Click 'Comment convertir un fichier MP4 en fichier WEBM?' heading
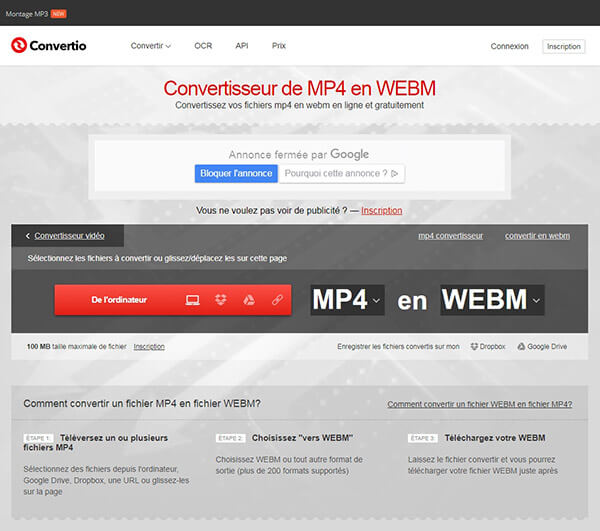Image resolution: width=600 pixels, height=531 pixels. [142, 404]
